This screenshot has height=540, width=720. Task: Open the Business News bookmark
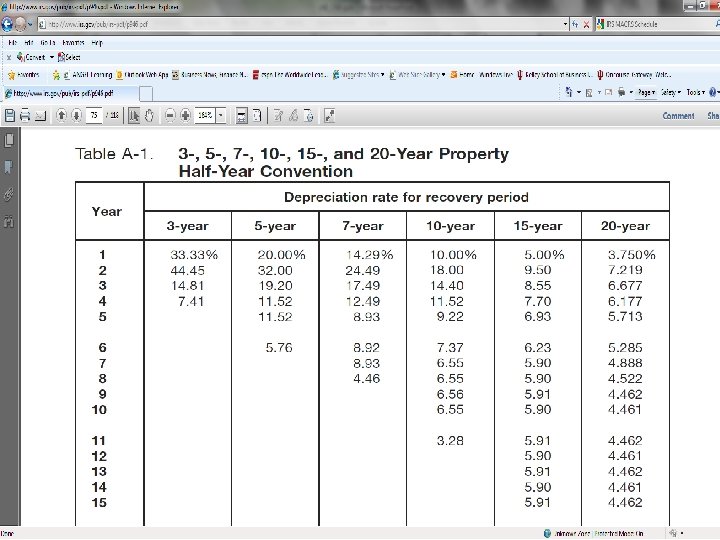(x=209, y=74)
